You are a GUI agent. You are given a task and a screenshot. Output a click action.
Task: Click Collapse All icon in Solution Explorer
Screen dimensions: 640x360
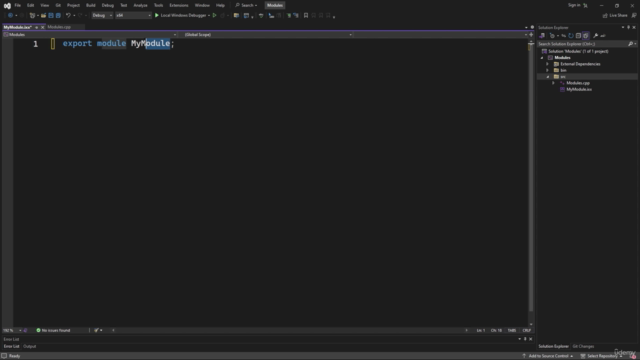click(x=578, y=36)
